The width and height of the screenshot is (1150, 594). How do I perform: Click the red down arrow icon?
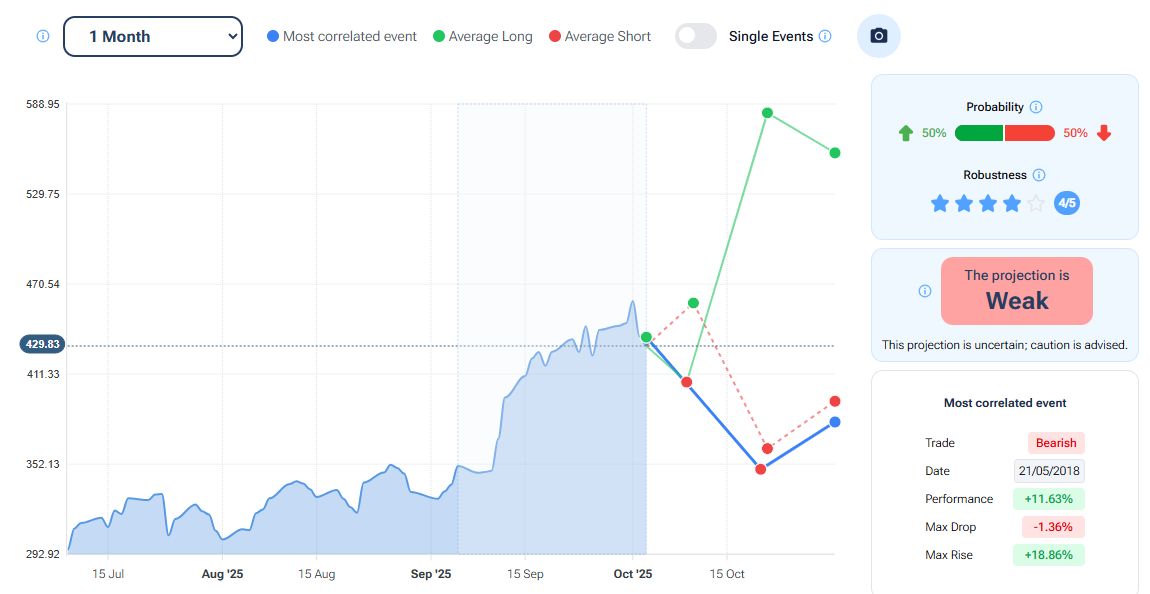tap(1104, 133)
